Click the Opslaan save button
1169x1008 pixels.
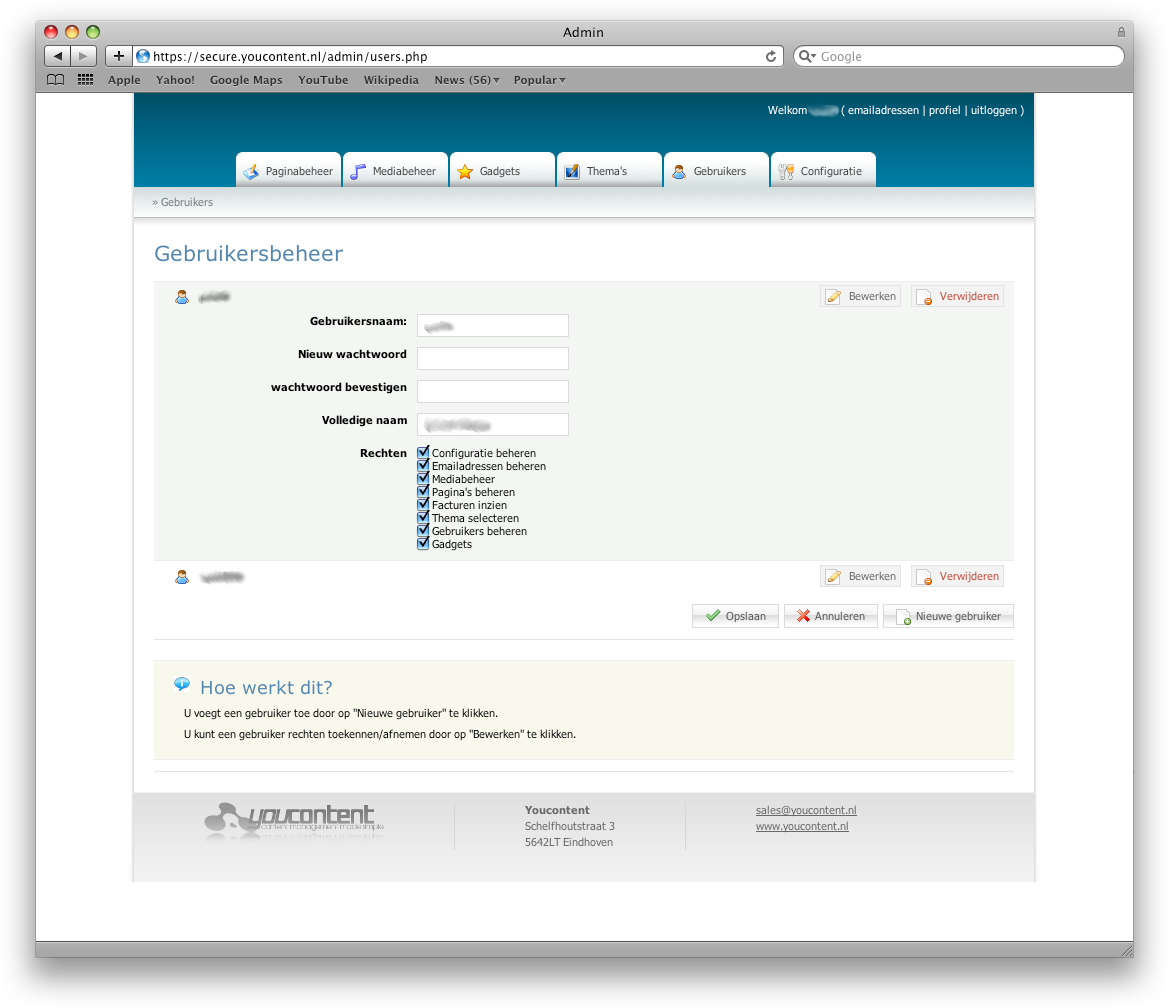click(x=735, y=616)
